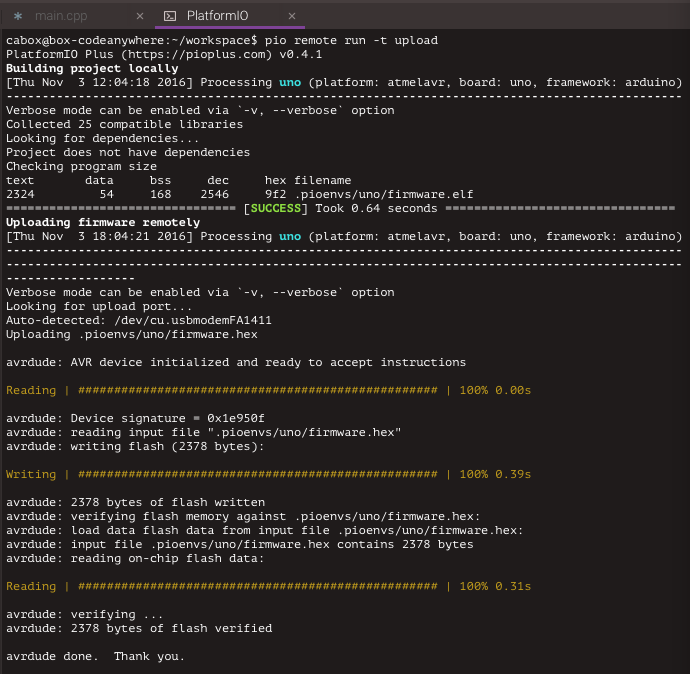
Task: Click 'reading on-chip flash data:' line
Action: [135, 558]
